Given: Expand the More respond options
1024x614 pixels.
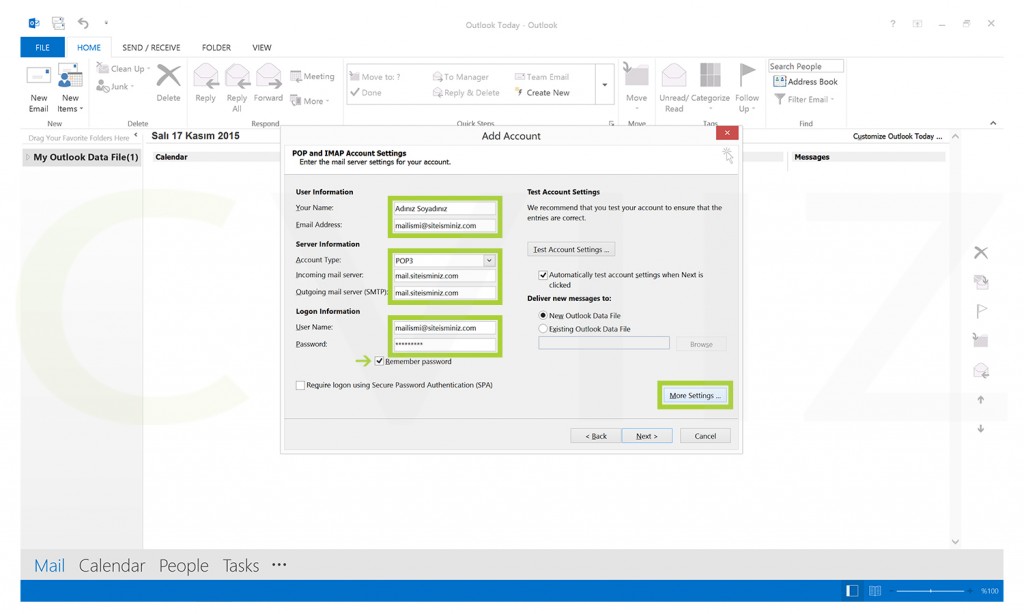Looking at the screenshot, I should (310, 101).
